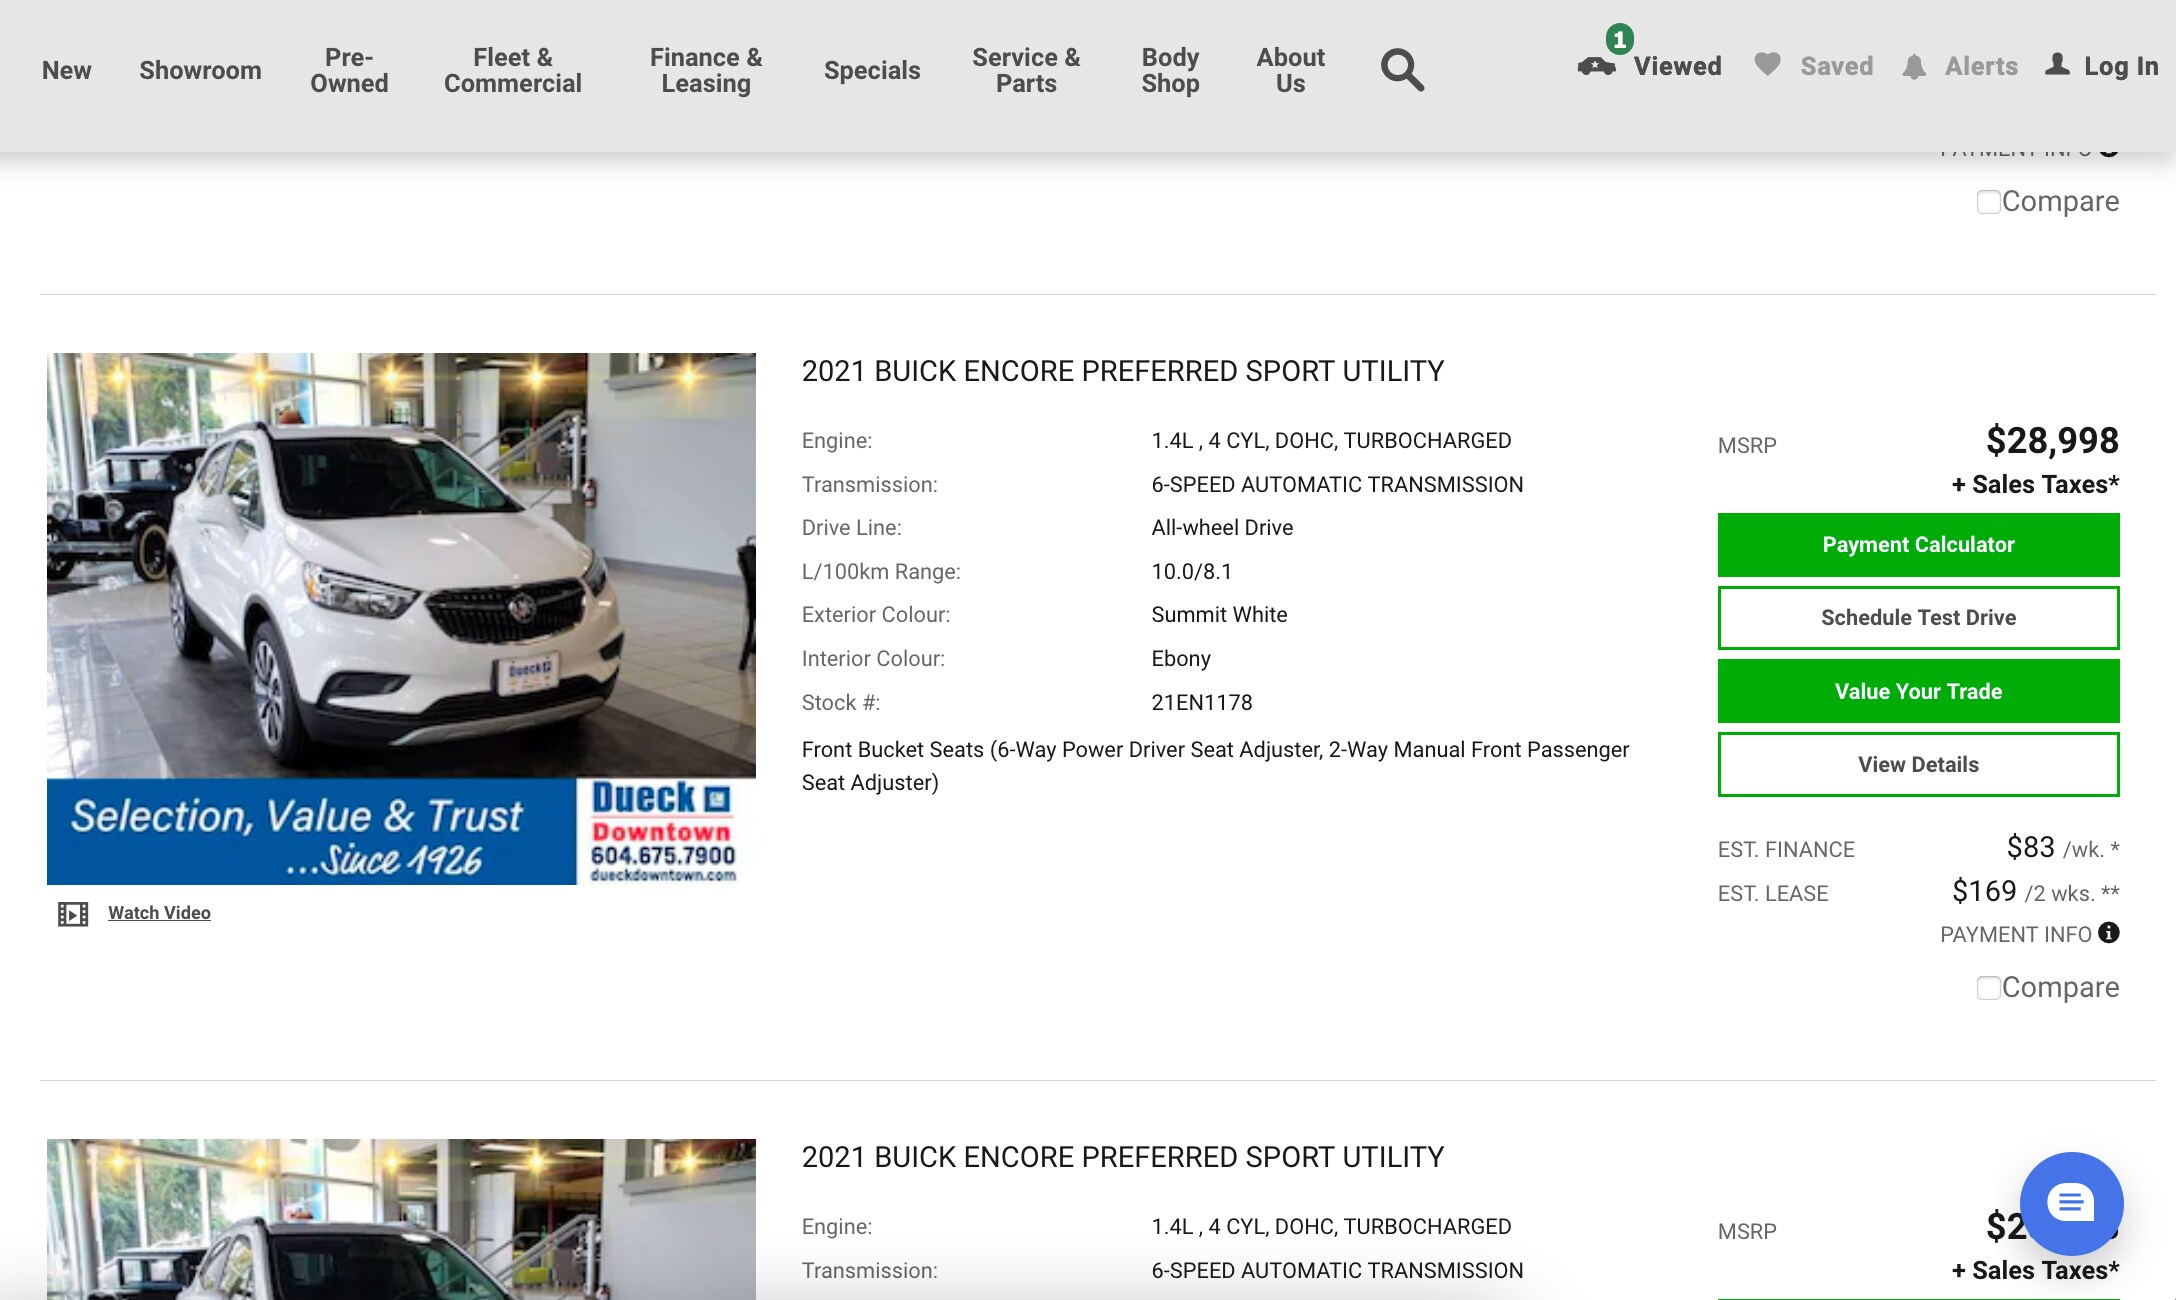Open the Payment Info tooltip icon
The width and height of the screenshot is (2176, 1300).
pyautogui.click(x=2109, y=933)
